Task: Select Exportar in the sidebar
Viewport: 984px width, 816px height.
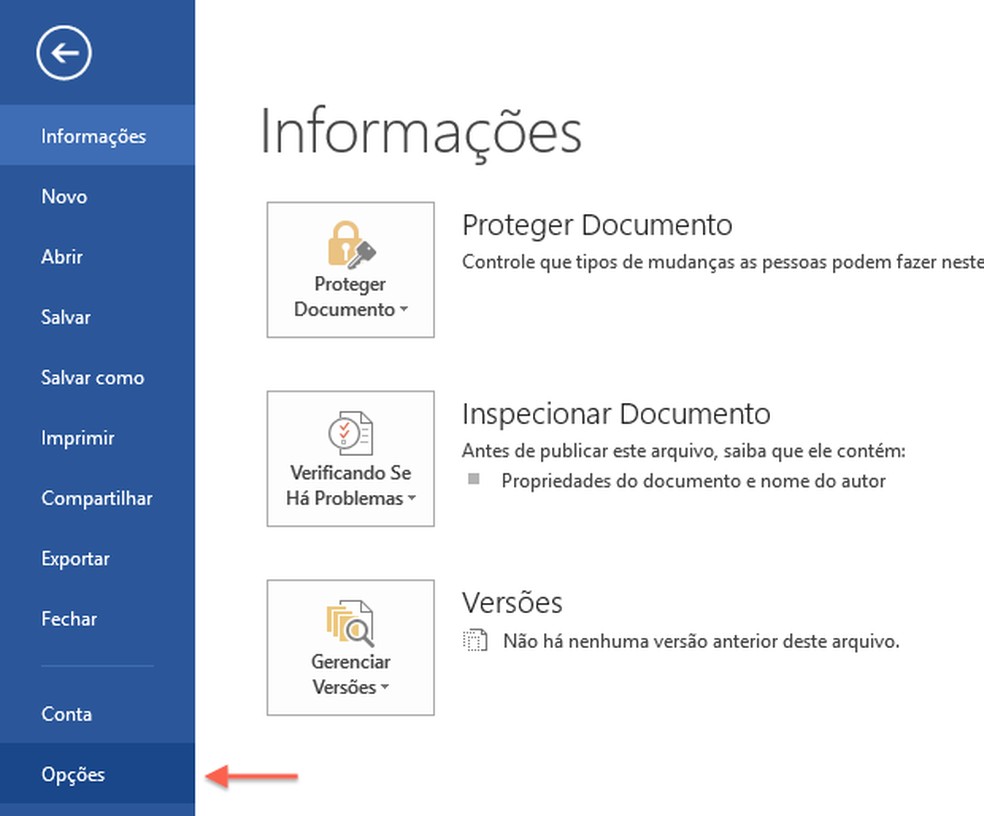Action: pyautogui.click(x=97, y=557)
